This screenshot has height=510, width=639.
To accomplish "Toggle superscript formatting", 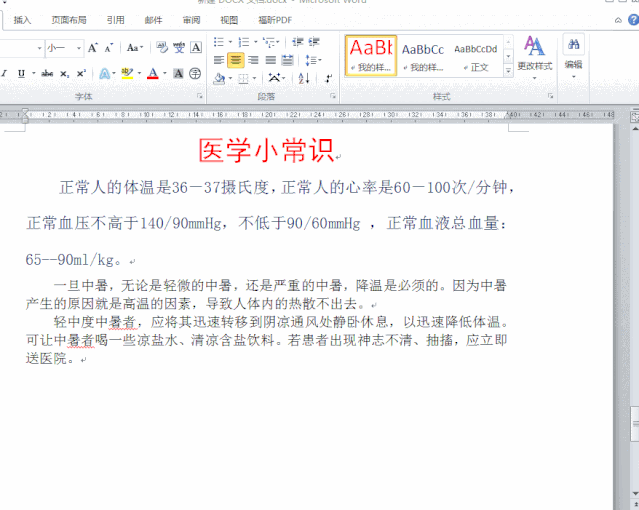I will [x=81, y=73].
